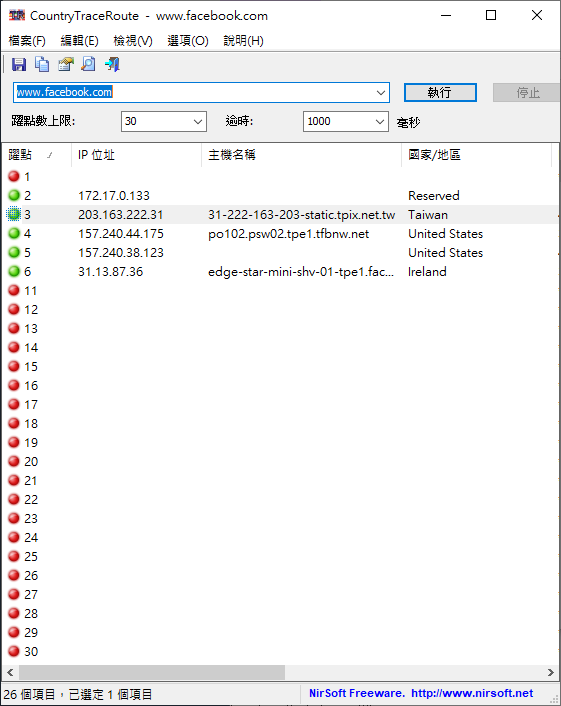Select IP address 157.240.44.175
This screenshot has height=706, width=561.
point(121,233)
